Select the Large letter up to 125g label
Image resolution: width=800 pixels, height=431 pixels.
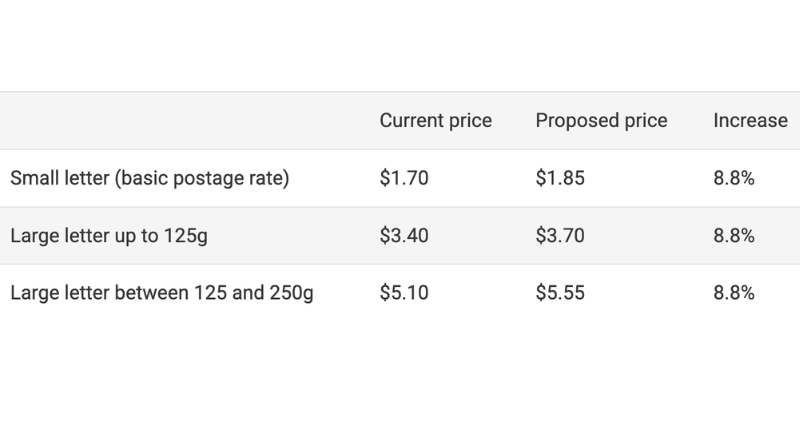pos(108,236)
